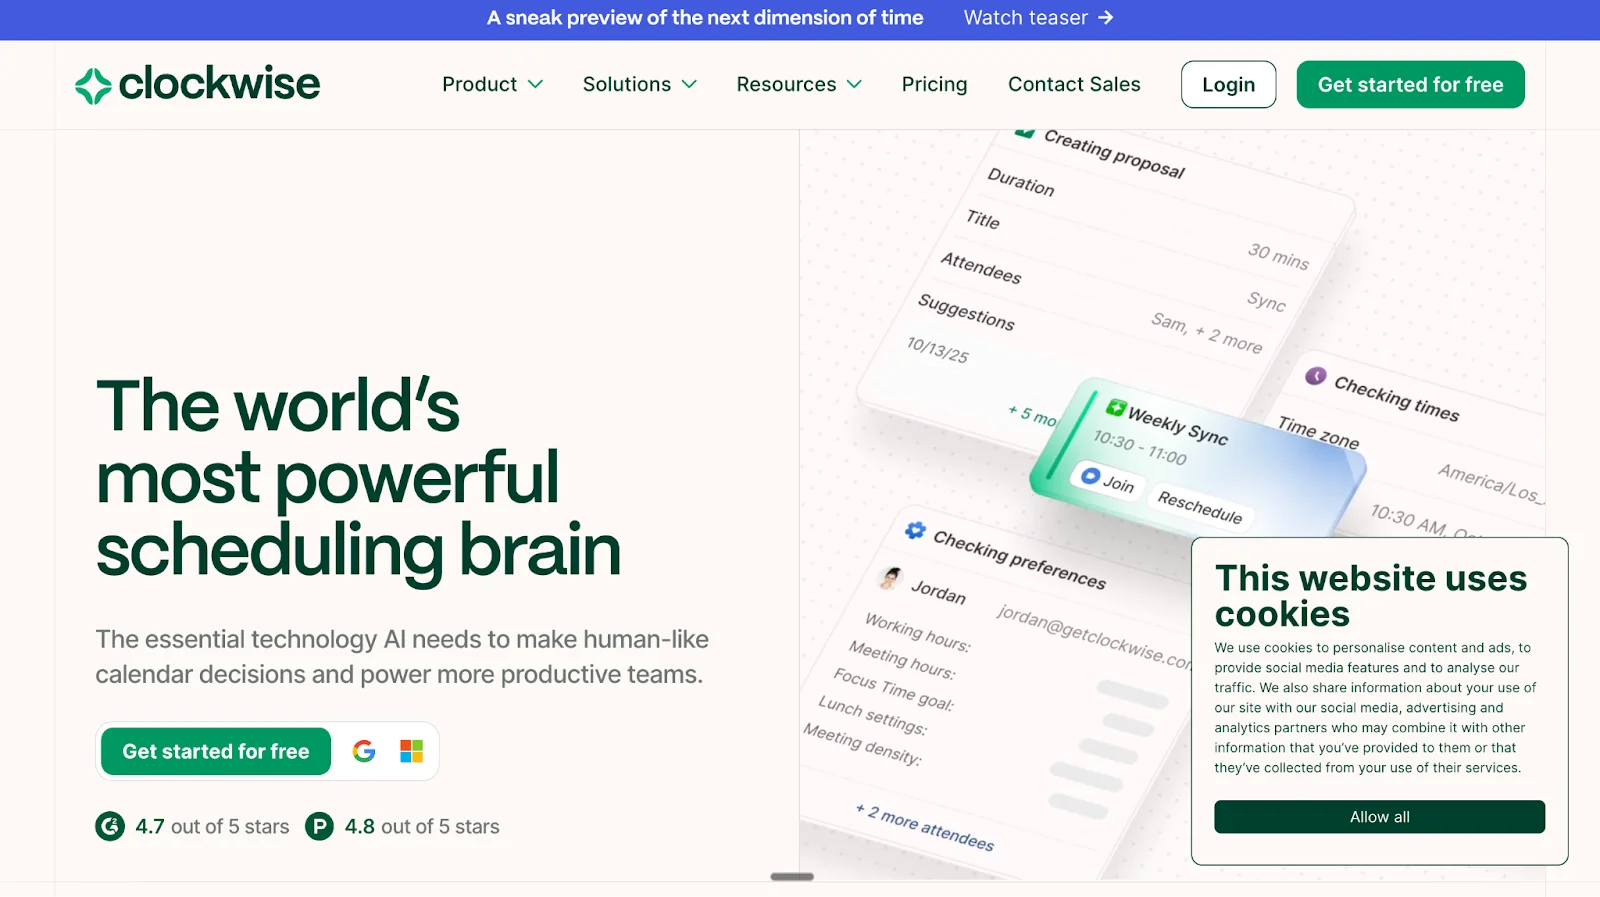The width and height of the screenshot is (1600, 897).
Task: Click the Login button
Action: coord(1228,84)
